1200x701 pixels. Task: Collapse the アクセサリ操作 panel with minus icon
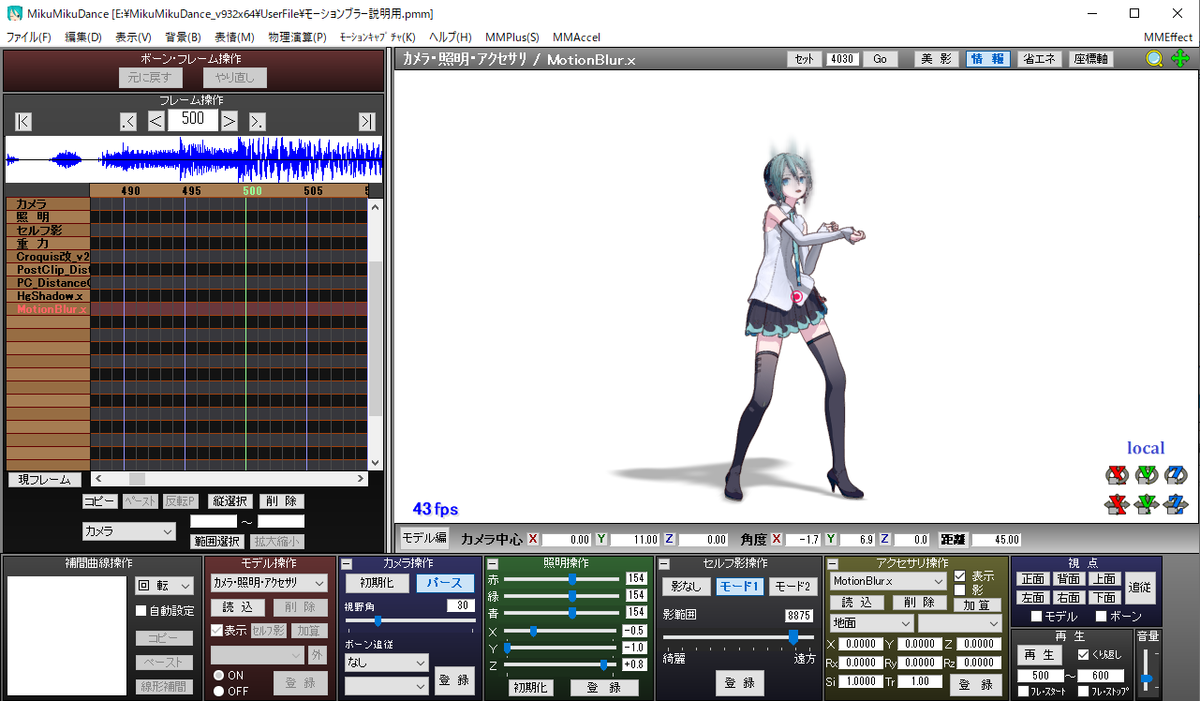click(x=832, y=564)
